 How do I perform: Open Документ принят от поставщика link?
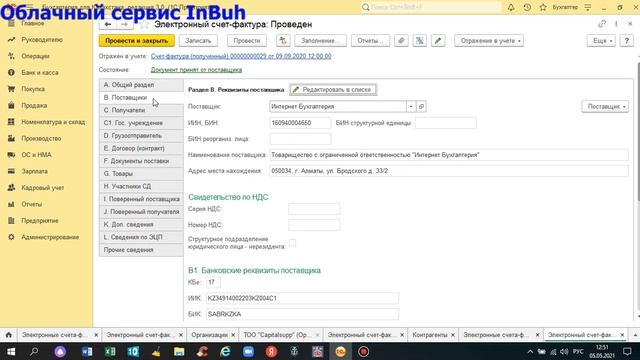coord(196,70)
